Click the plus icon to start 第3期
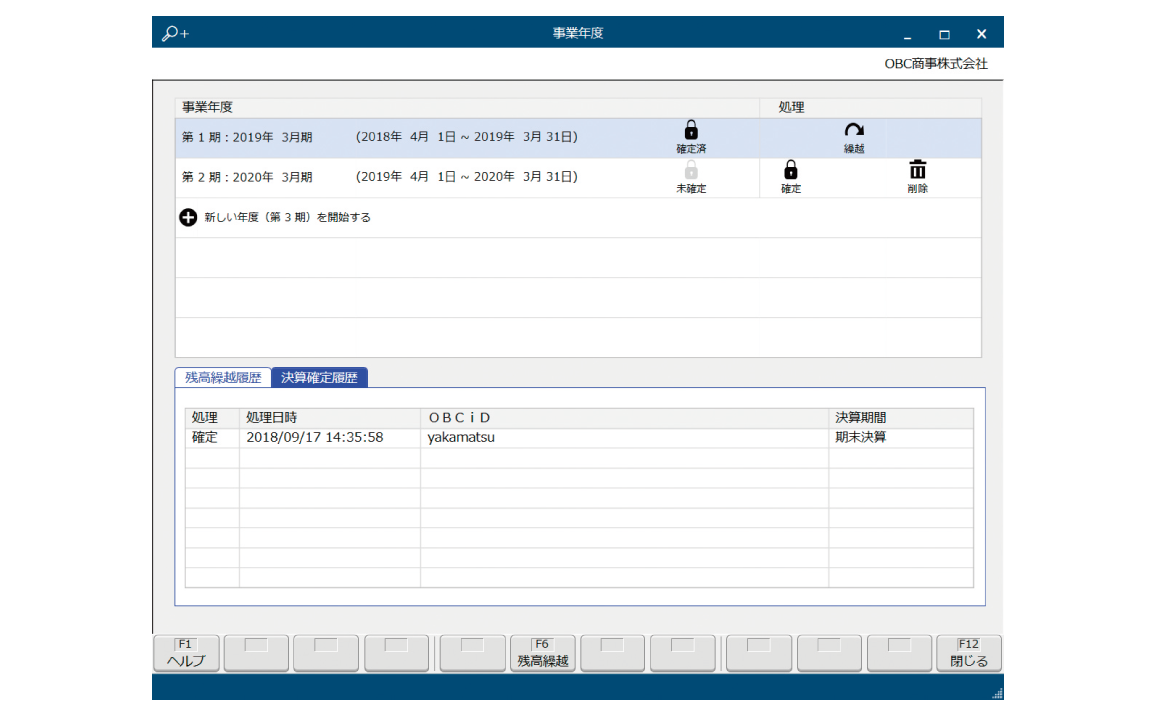Screen dimensions: 1156x708 [x=188, y=217]
